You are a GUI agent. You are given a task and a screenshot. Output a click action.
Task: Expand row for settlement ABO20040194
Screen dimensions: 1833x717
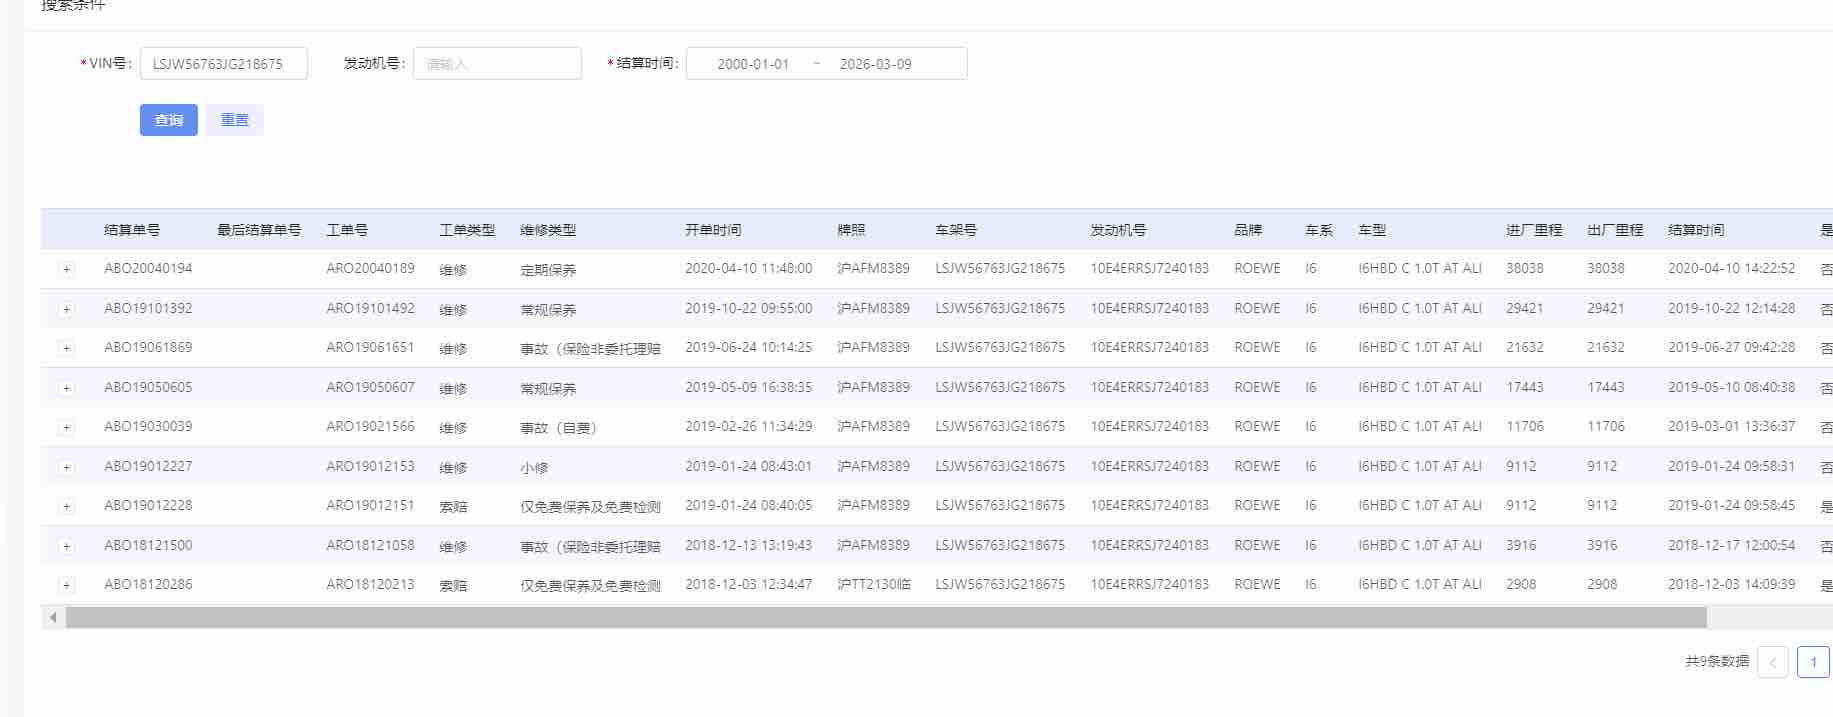coord(66,269)
